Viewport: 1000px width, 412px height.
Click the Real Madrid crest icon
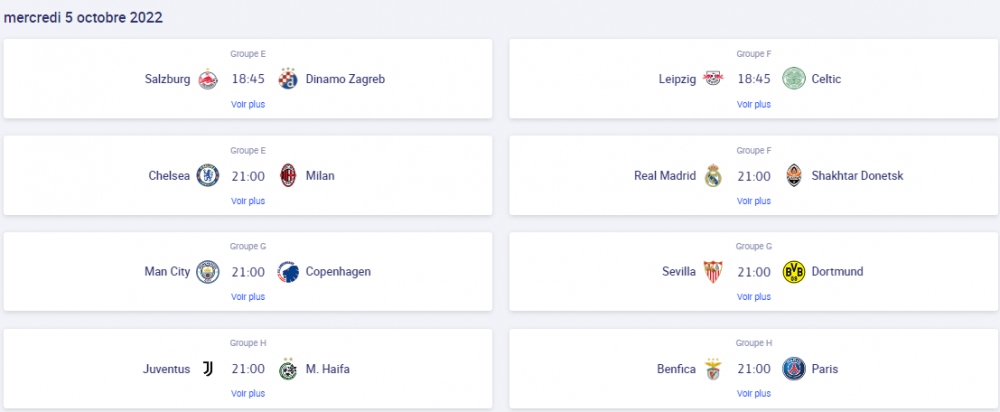713,176
